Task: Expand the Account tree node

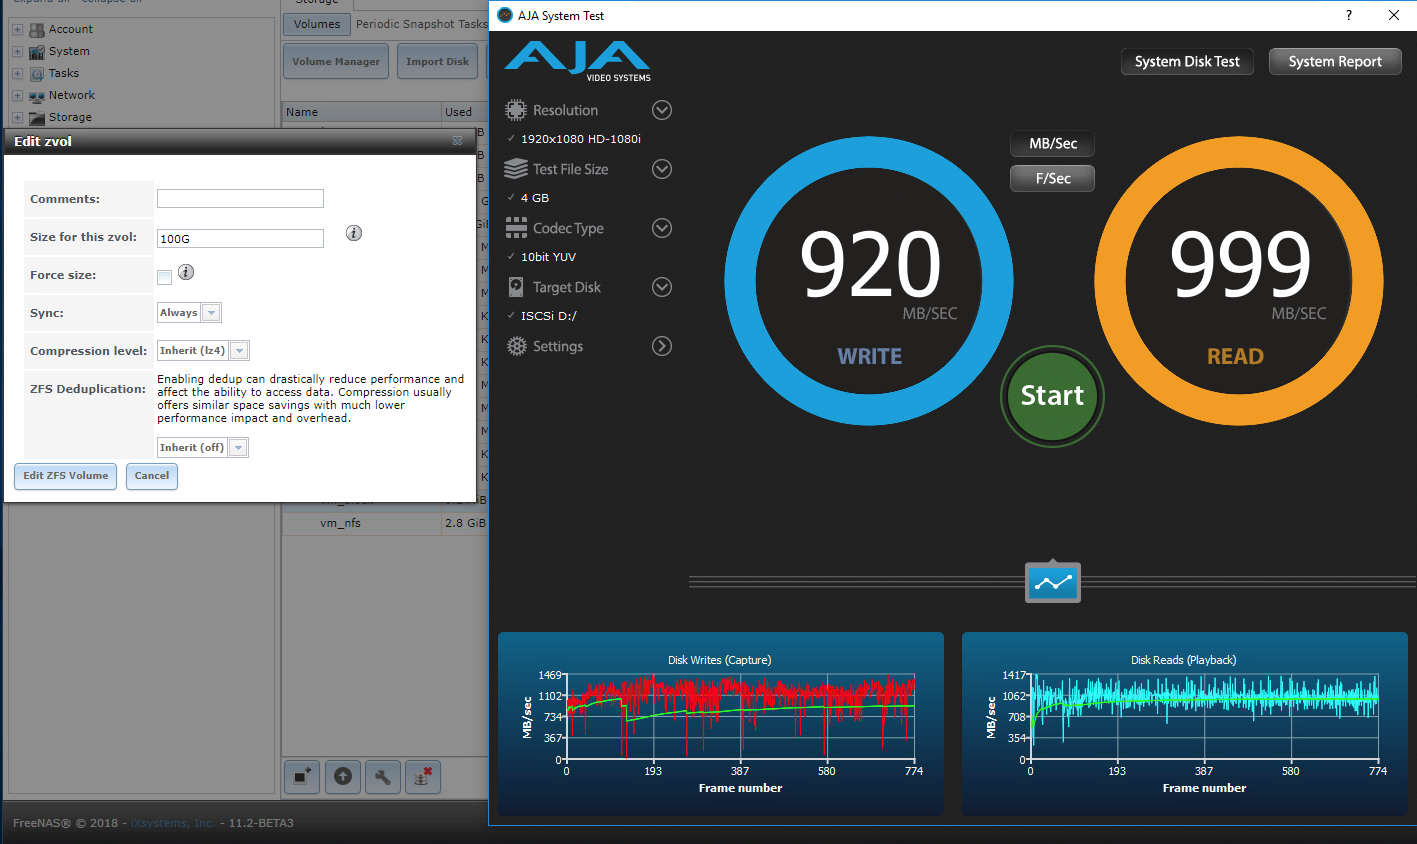Action: (x=17, y=30)
